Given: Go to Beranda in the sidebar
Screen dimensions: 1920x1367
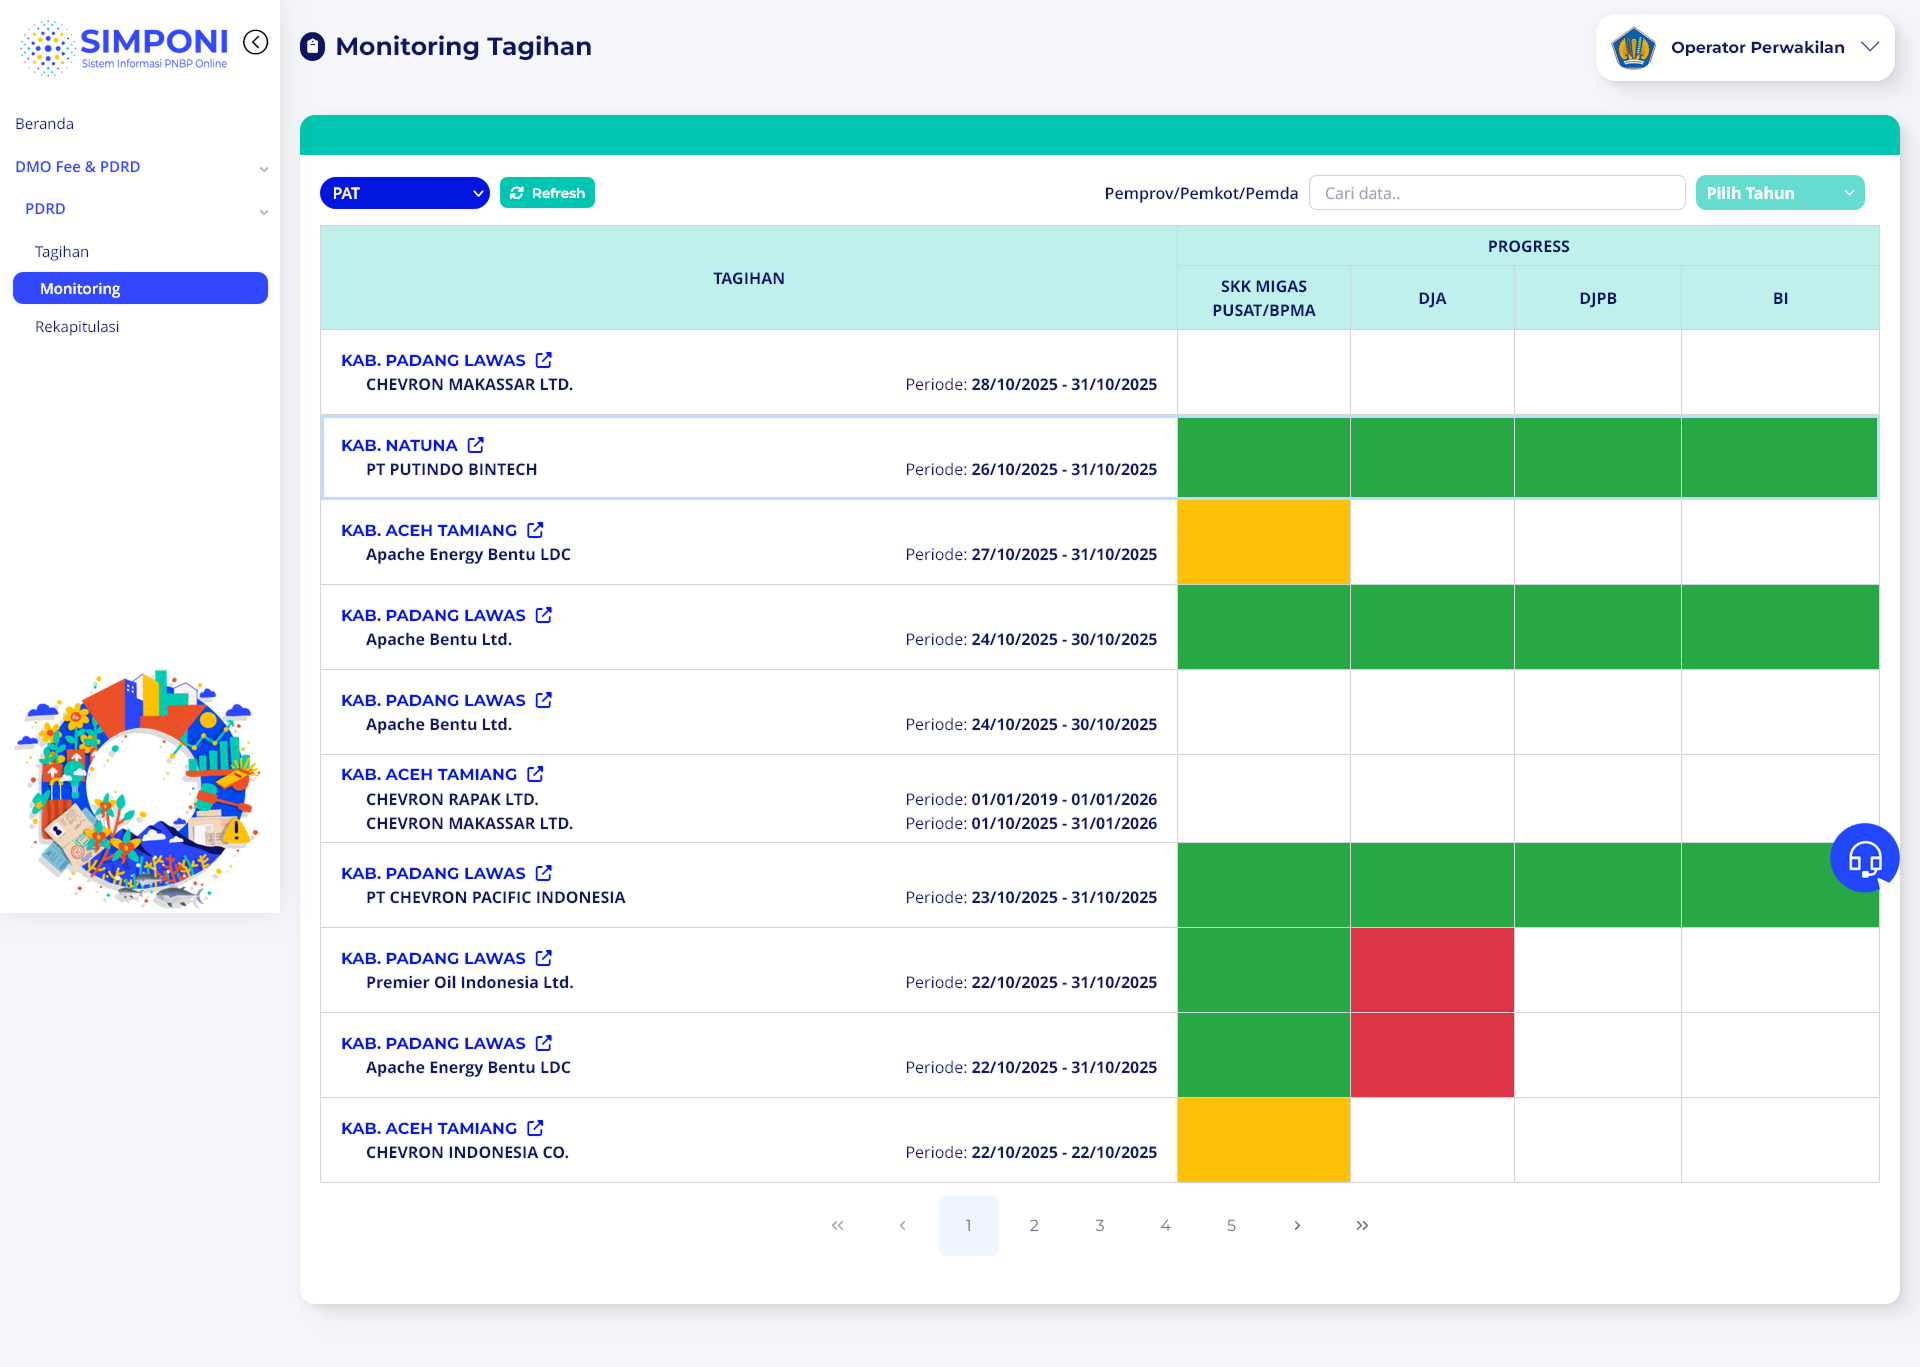Looking at the screenshot, I should pos(45,124).
